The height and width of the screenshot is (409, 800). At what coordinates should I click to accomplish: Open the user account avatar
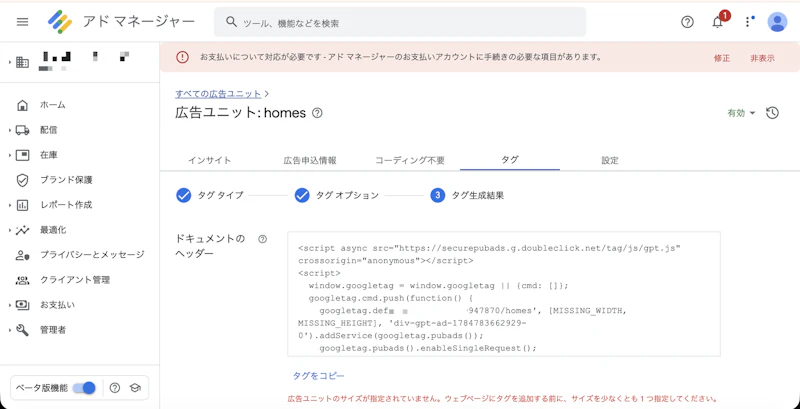pyautogui.click(x=777, y=22)
